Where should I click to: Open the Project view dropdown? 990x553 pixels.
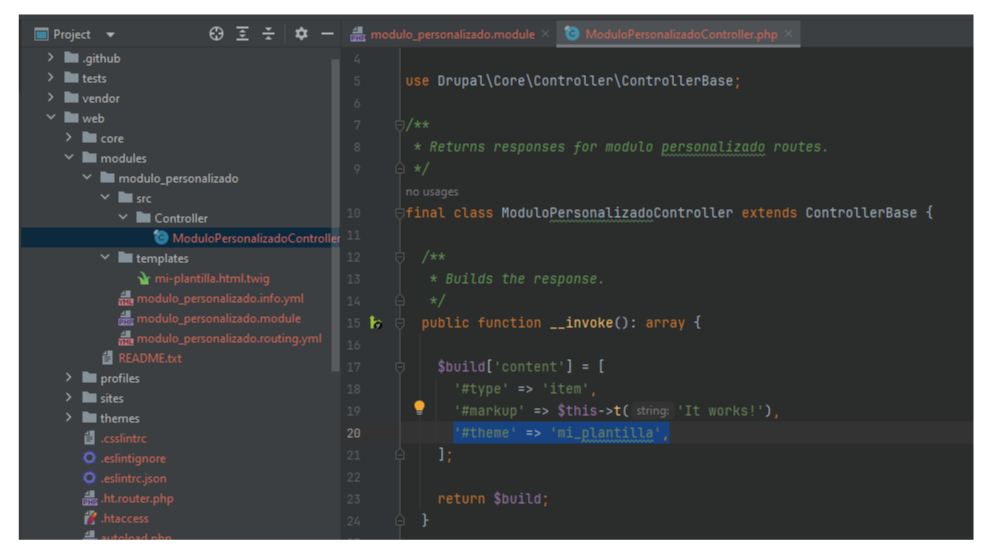[110, 35]
